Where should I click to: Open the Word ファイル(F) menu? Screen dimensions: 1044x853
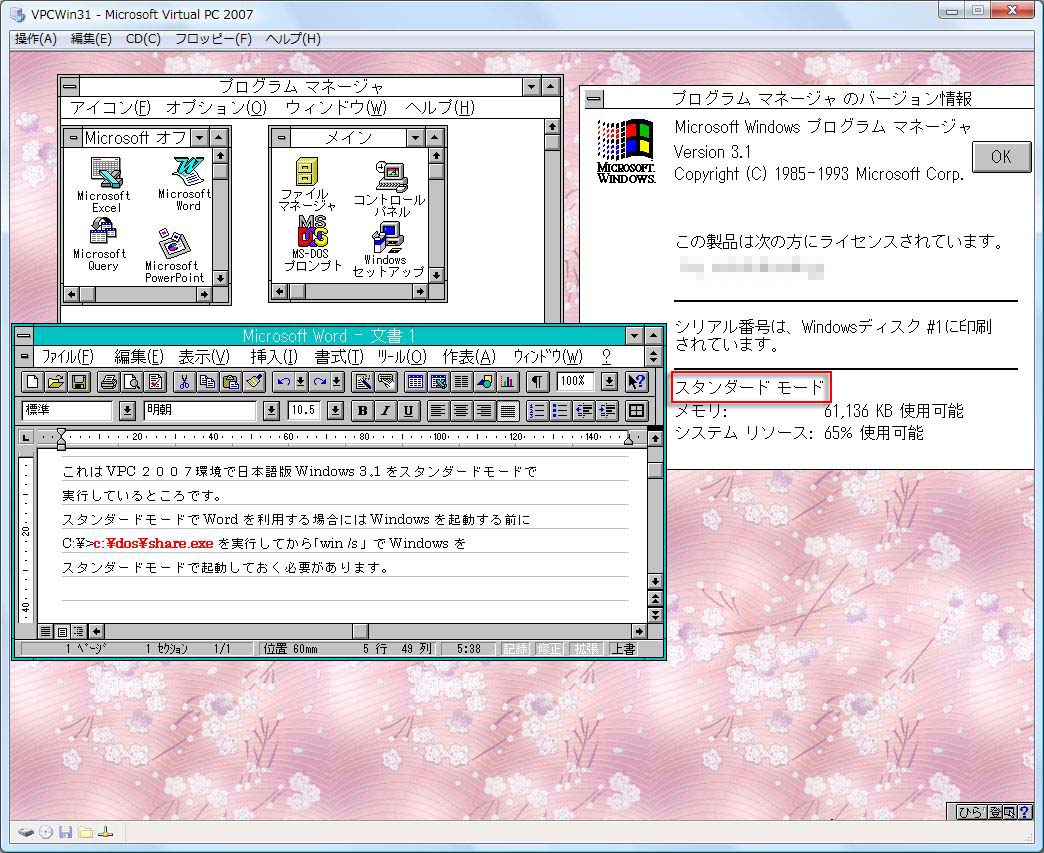click(67, 357)
